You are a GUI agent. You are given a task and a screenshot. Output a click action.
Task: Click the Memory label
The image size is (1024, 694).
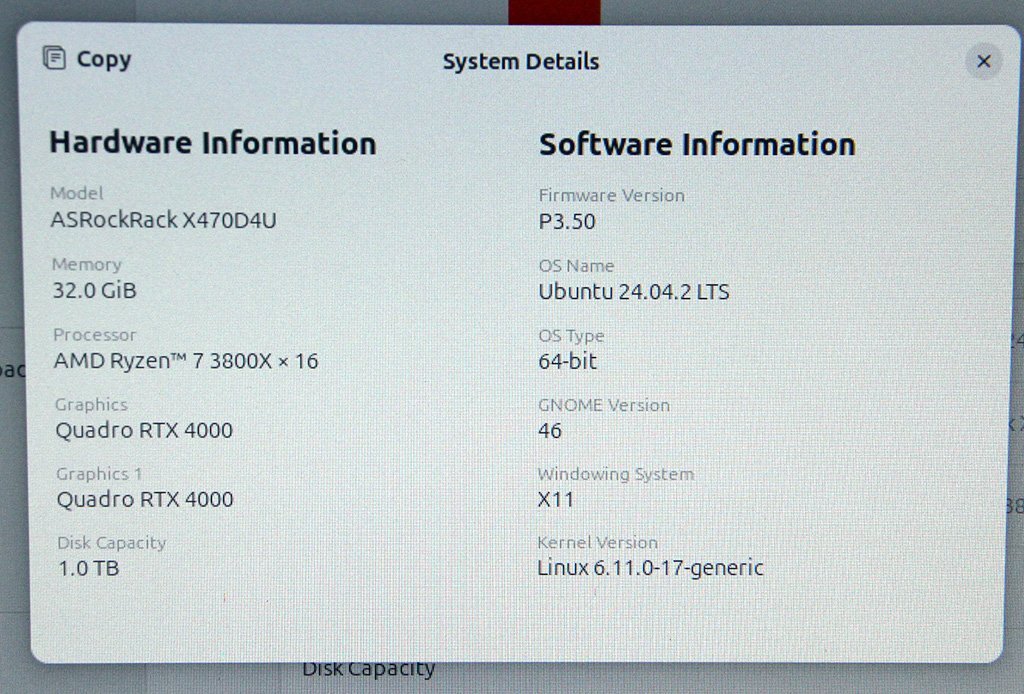pos(87,264)
